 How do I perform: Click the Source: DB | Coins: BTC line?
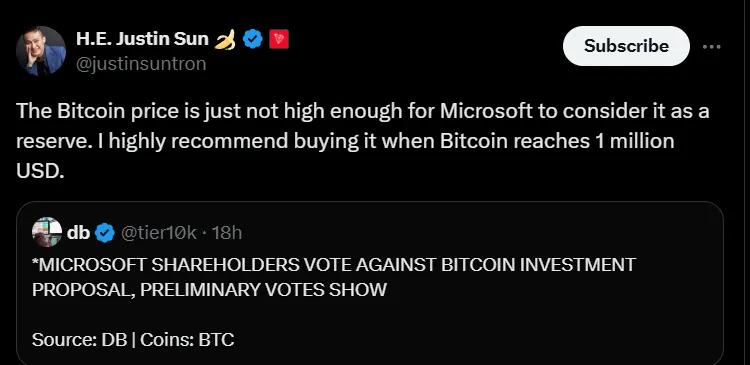click(133, 340)
